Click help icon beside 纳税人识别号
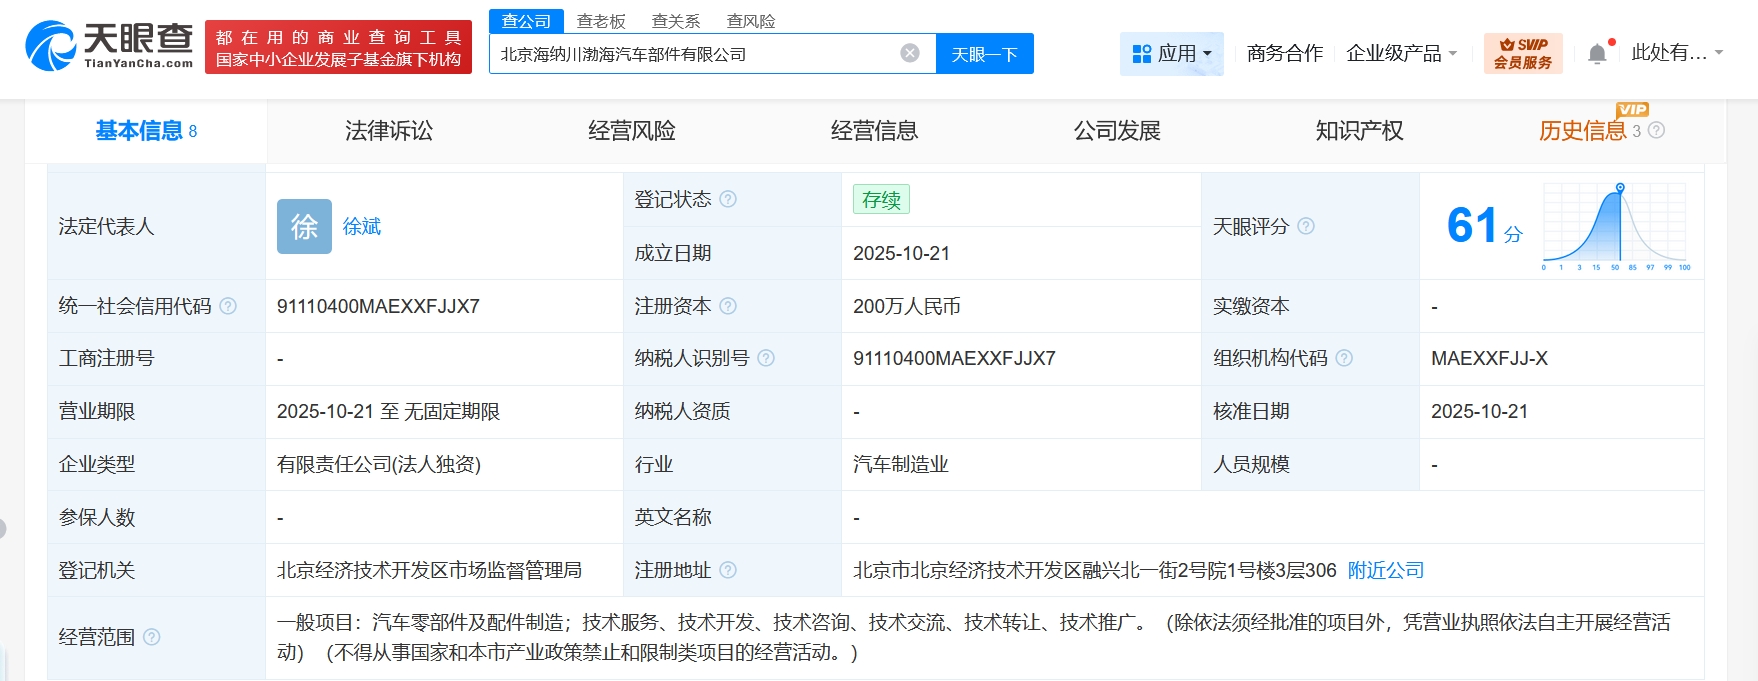This screenshot has height=681, width=1758. tap(766, 358)
